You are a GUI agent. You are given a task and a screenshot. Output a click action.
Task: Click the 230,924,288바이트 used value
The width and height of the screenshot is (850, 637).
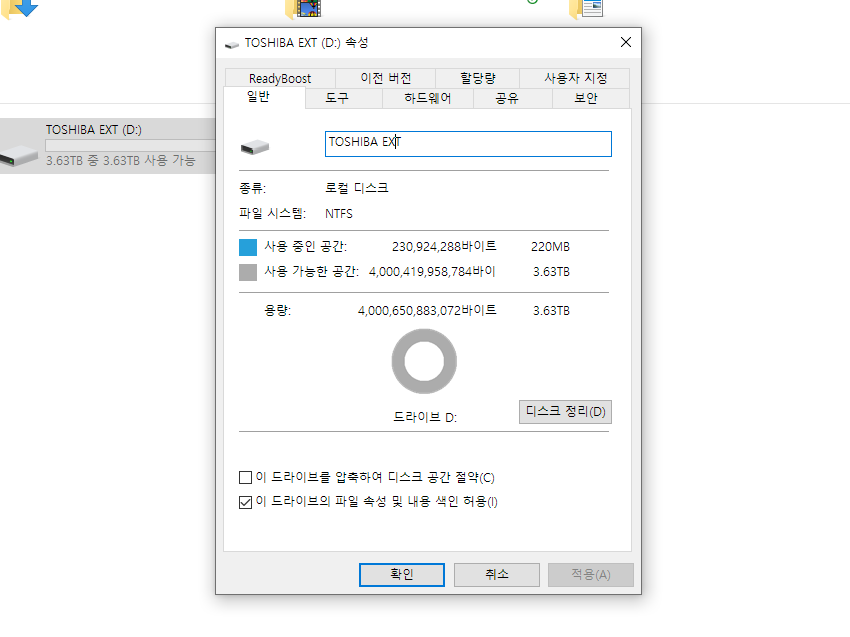click(x=444, y=247)
